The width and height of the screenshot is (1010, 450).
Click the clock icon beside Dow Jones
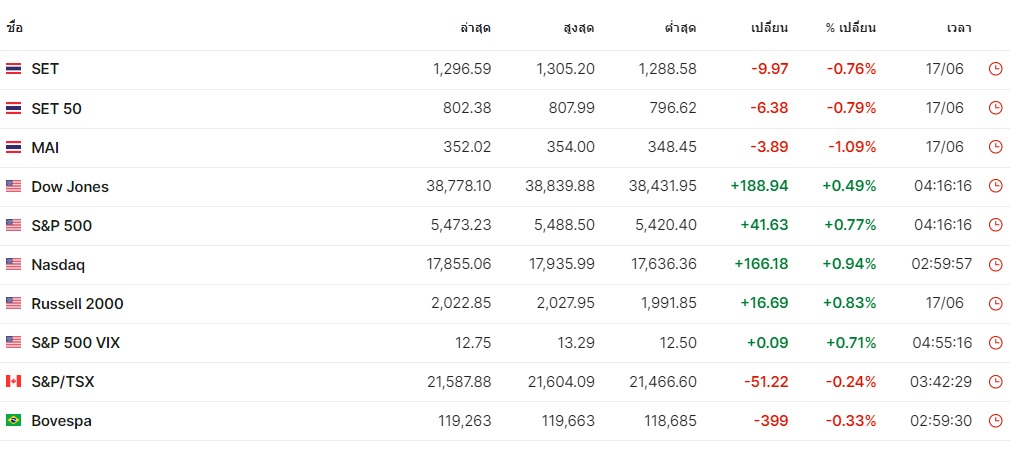tap(995, 186)
